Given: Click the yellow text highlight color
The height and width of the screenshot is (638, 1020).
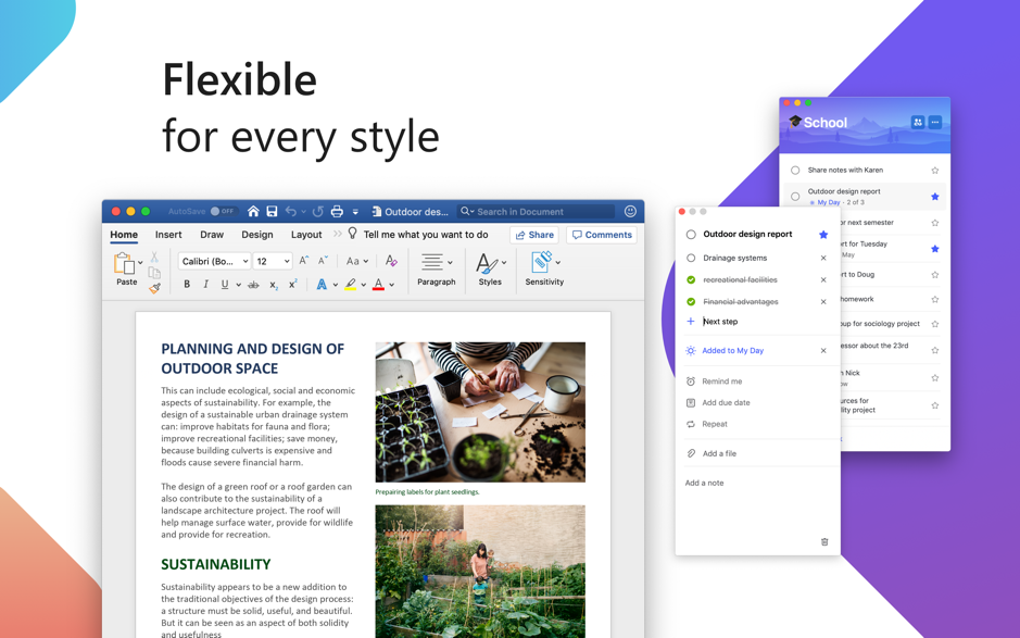Looking at the screenshot, I should coord(350,285).
